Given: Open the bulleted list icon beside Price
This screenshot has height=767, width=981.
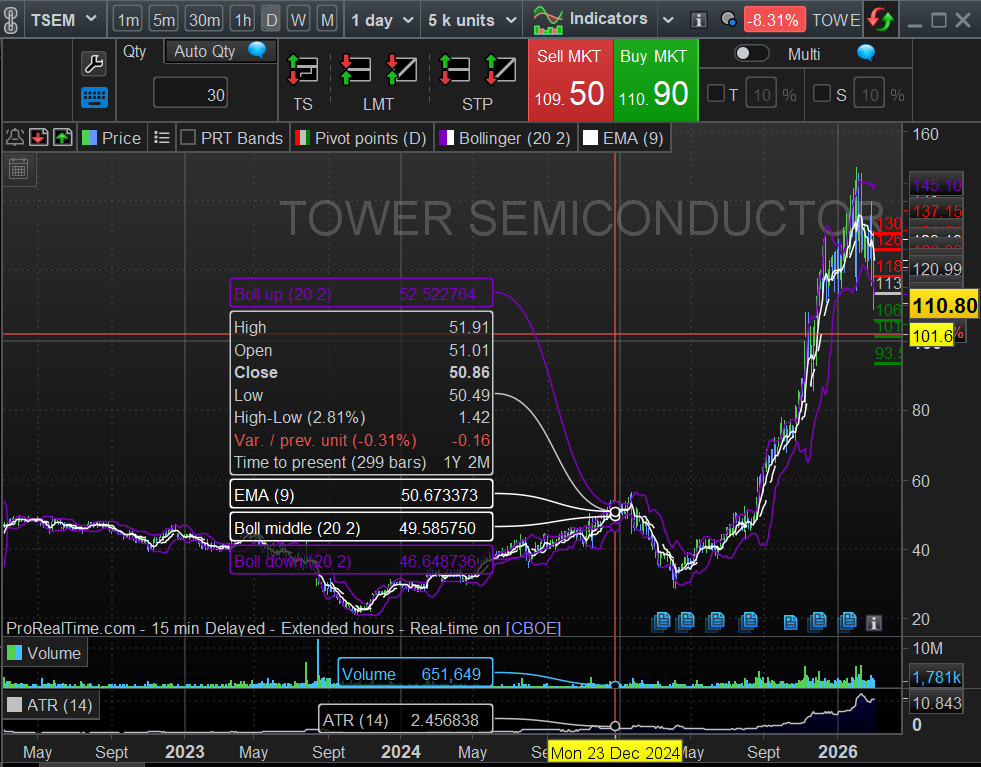Looking at the screenshot, I should point(162,138).
